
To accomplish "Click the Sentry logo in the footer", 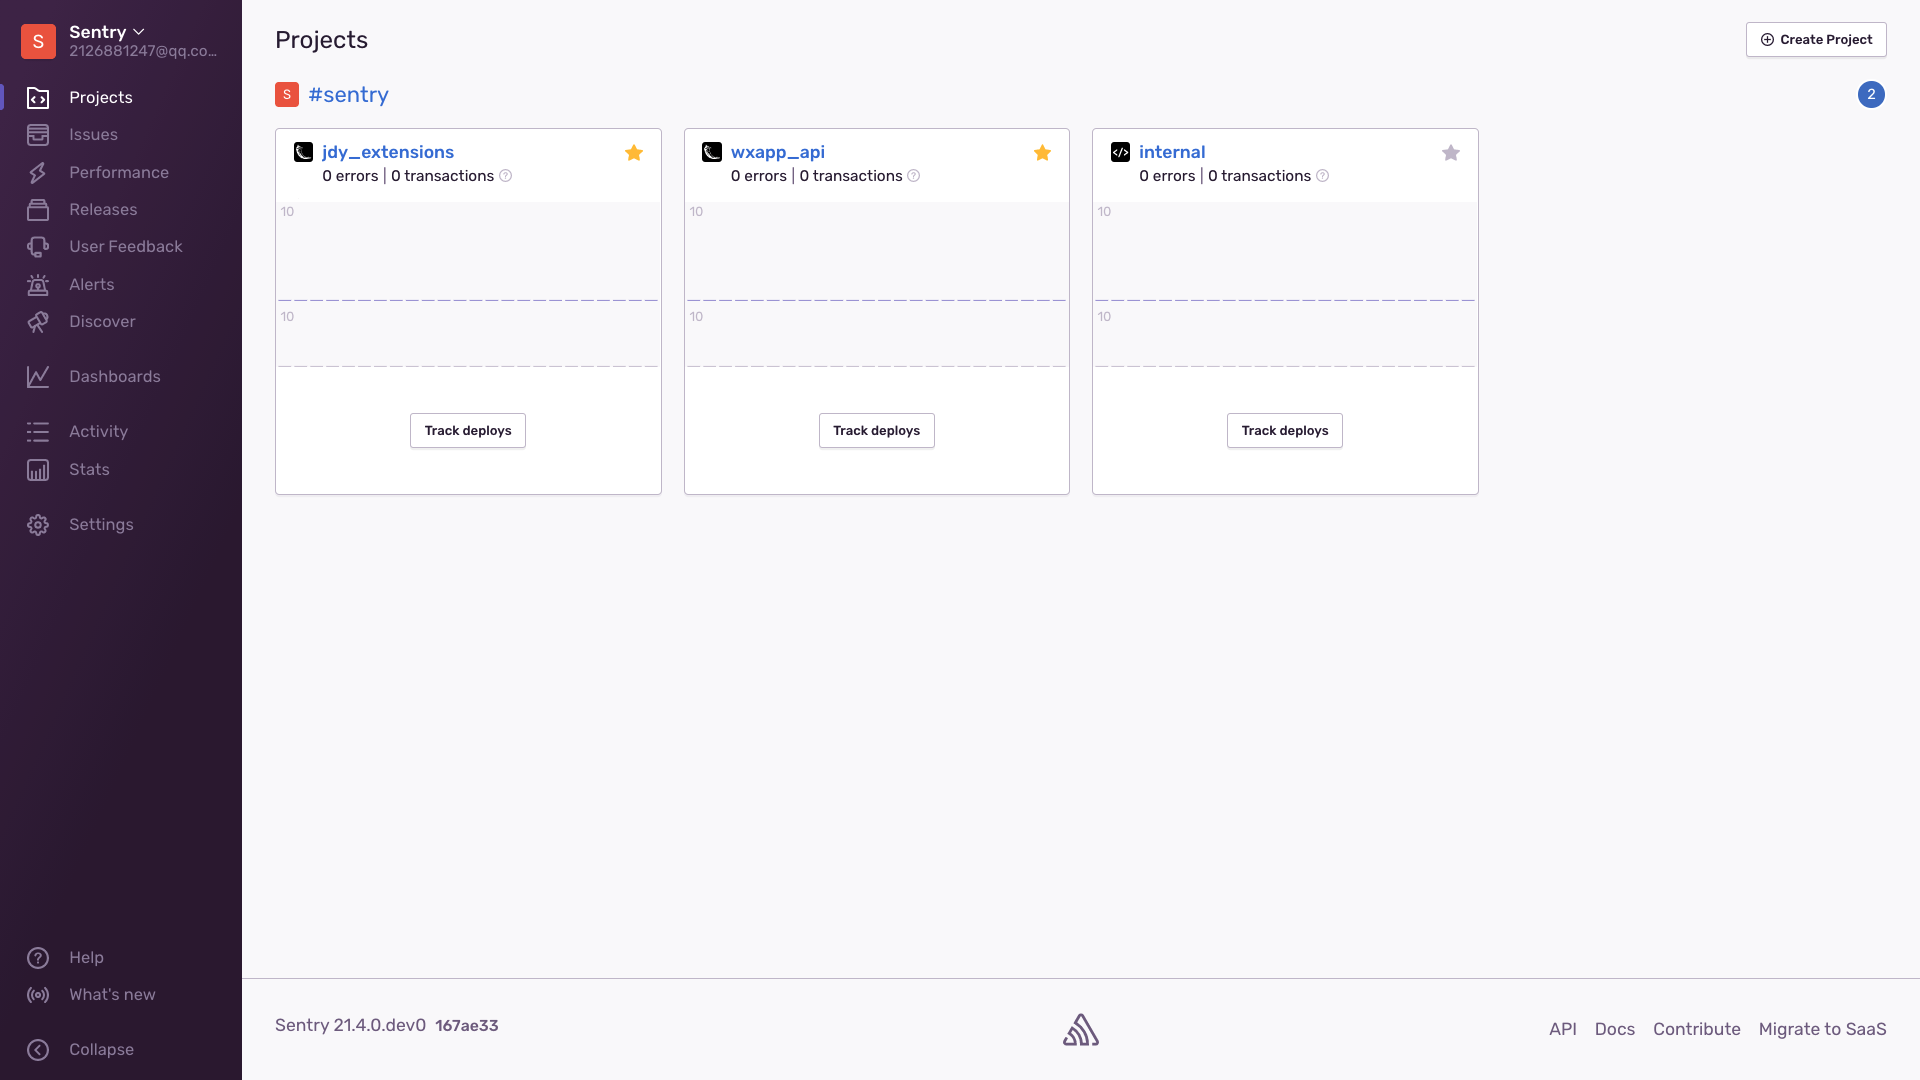I will coord(1080,1030).
